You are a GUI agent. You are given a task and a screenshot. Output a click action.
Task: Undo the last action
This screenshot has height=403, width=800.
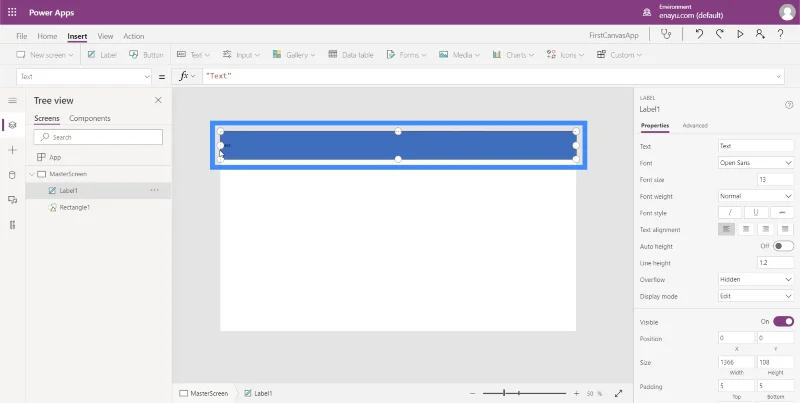tap(699, 34)
